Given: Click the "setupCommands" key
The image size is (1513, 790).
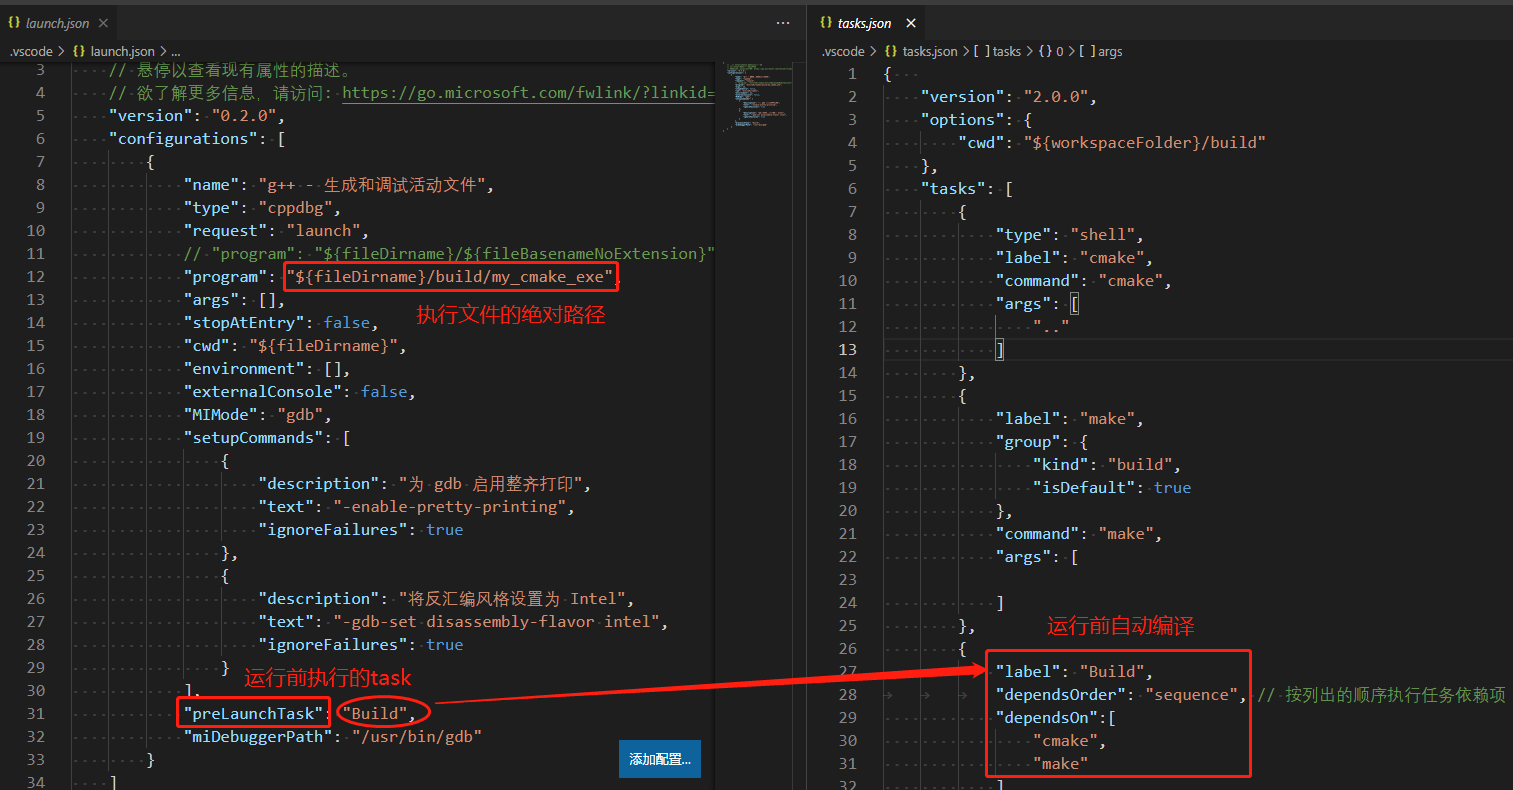Looking at the screenshot, I should click(x=253, y=437).
